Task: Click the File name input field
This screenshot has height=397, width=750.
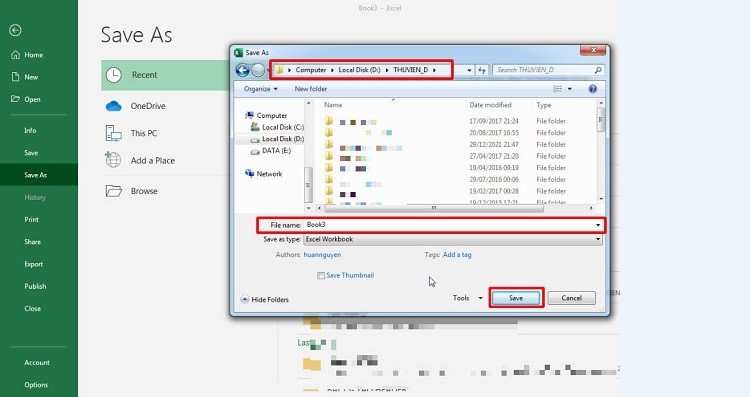Action: (449, 225)
